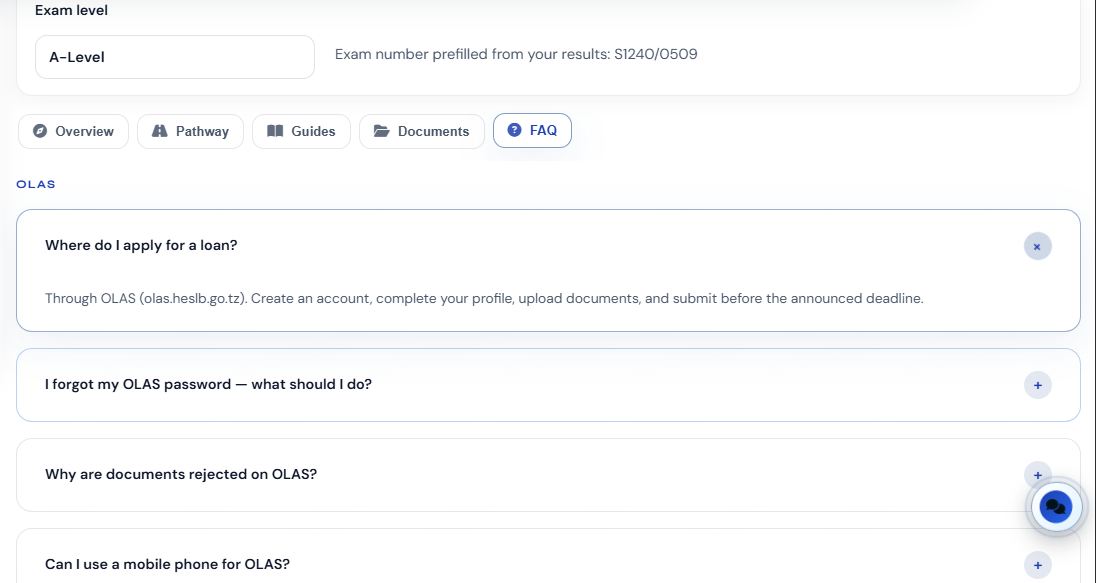The height and width of the screenshot is (583, 1096).
Task: Expand the forgot OLAS password question
Action: click(1037, 385)
